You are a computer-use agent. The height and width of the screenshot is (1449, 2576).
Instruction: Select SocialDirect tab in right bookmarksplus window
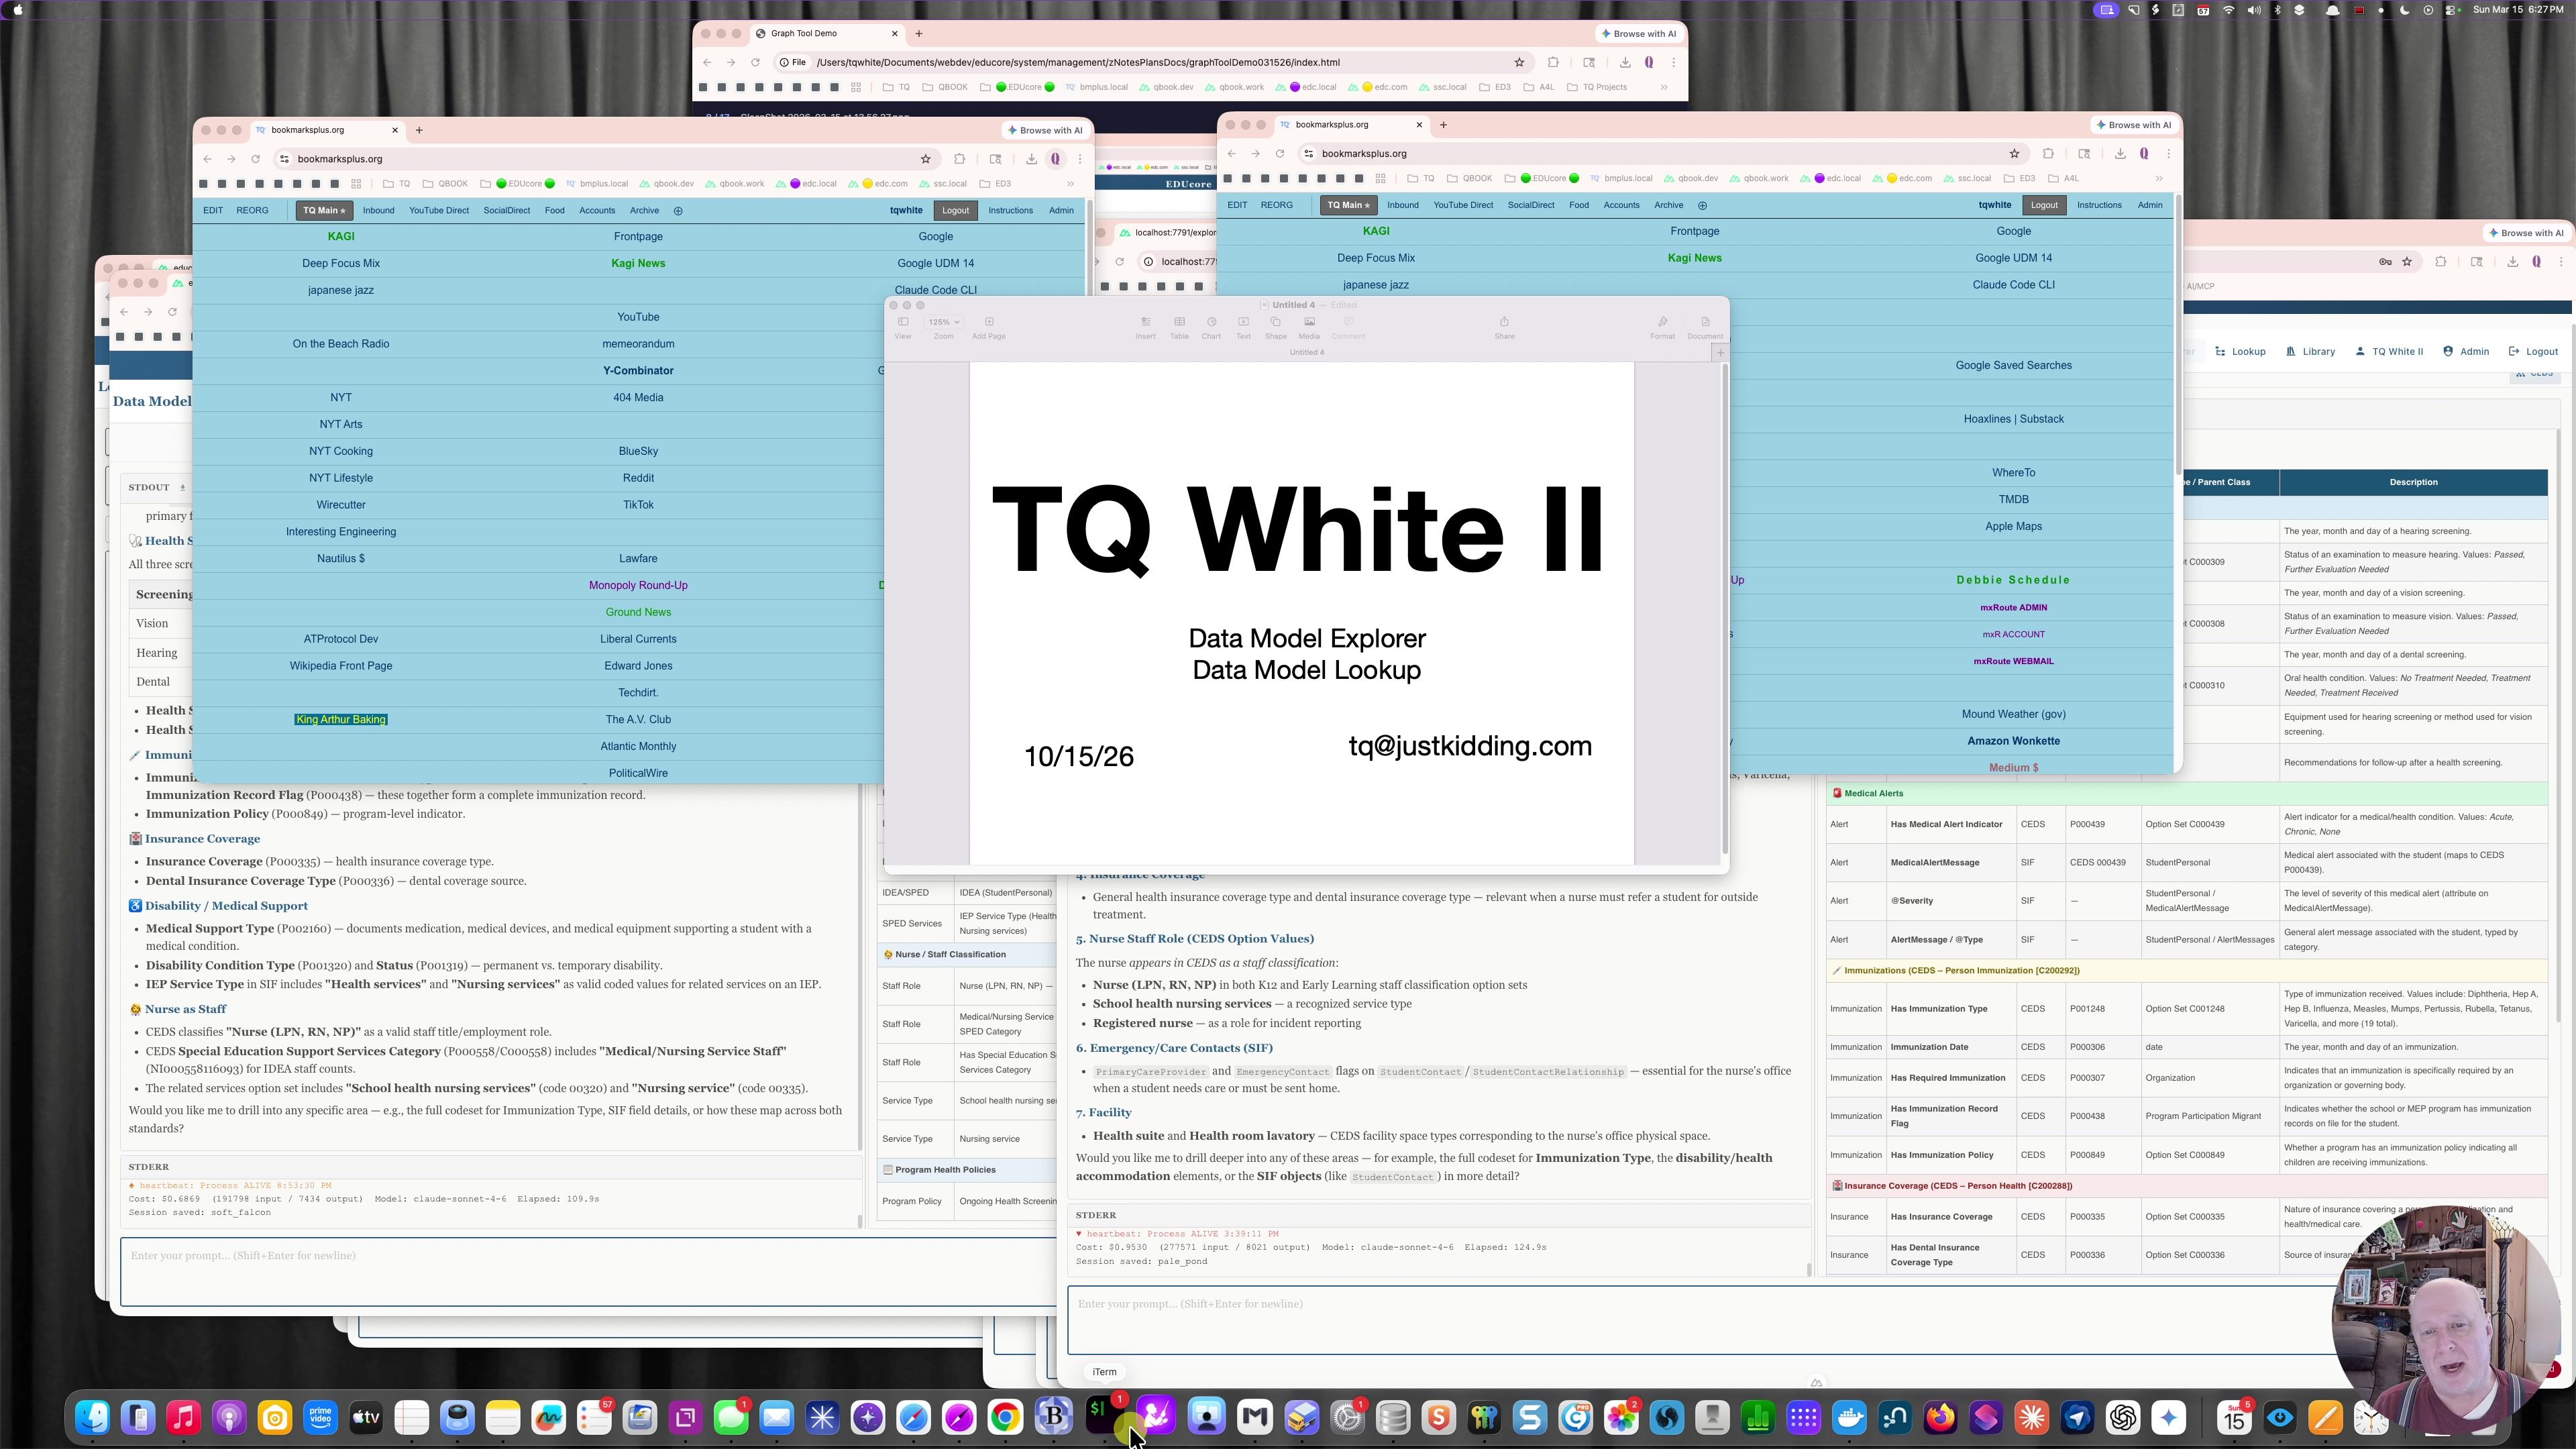point(1530,205)
